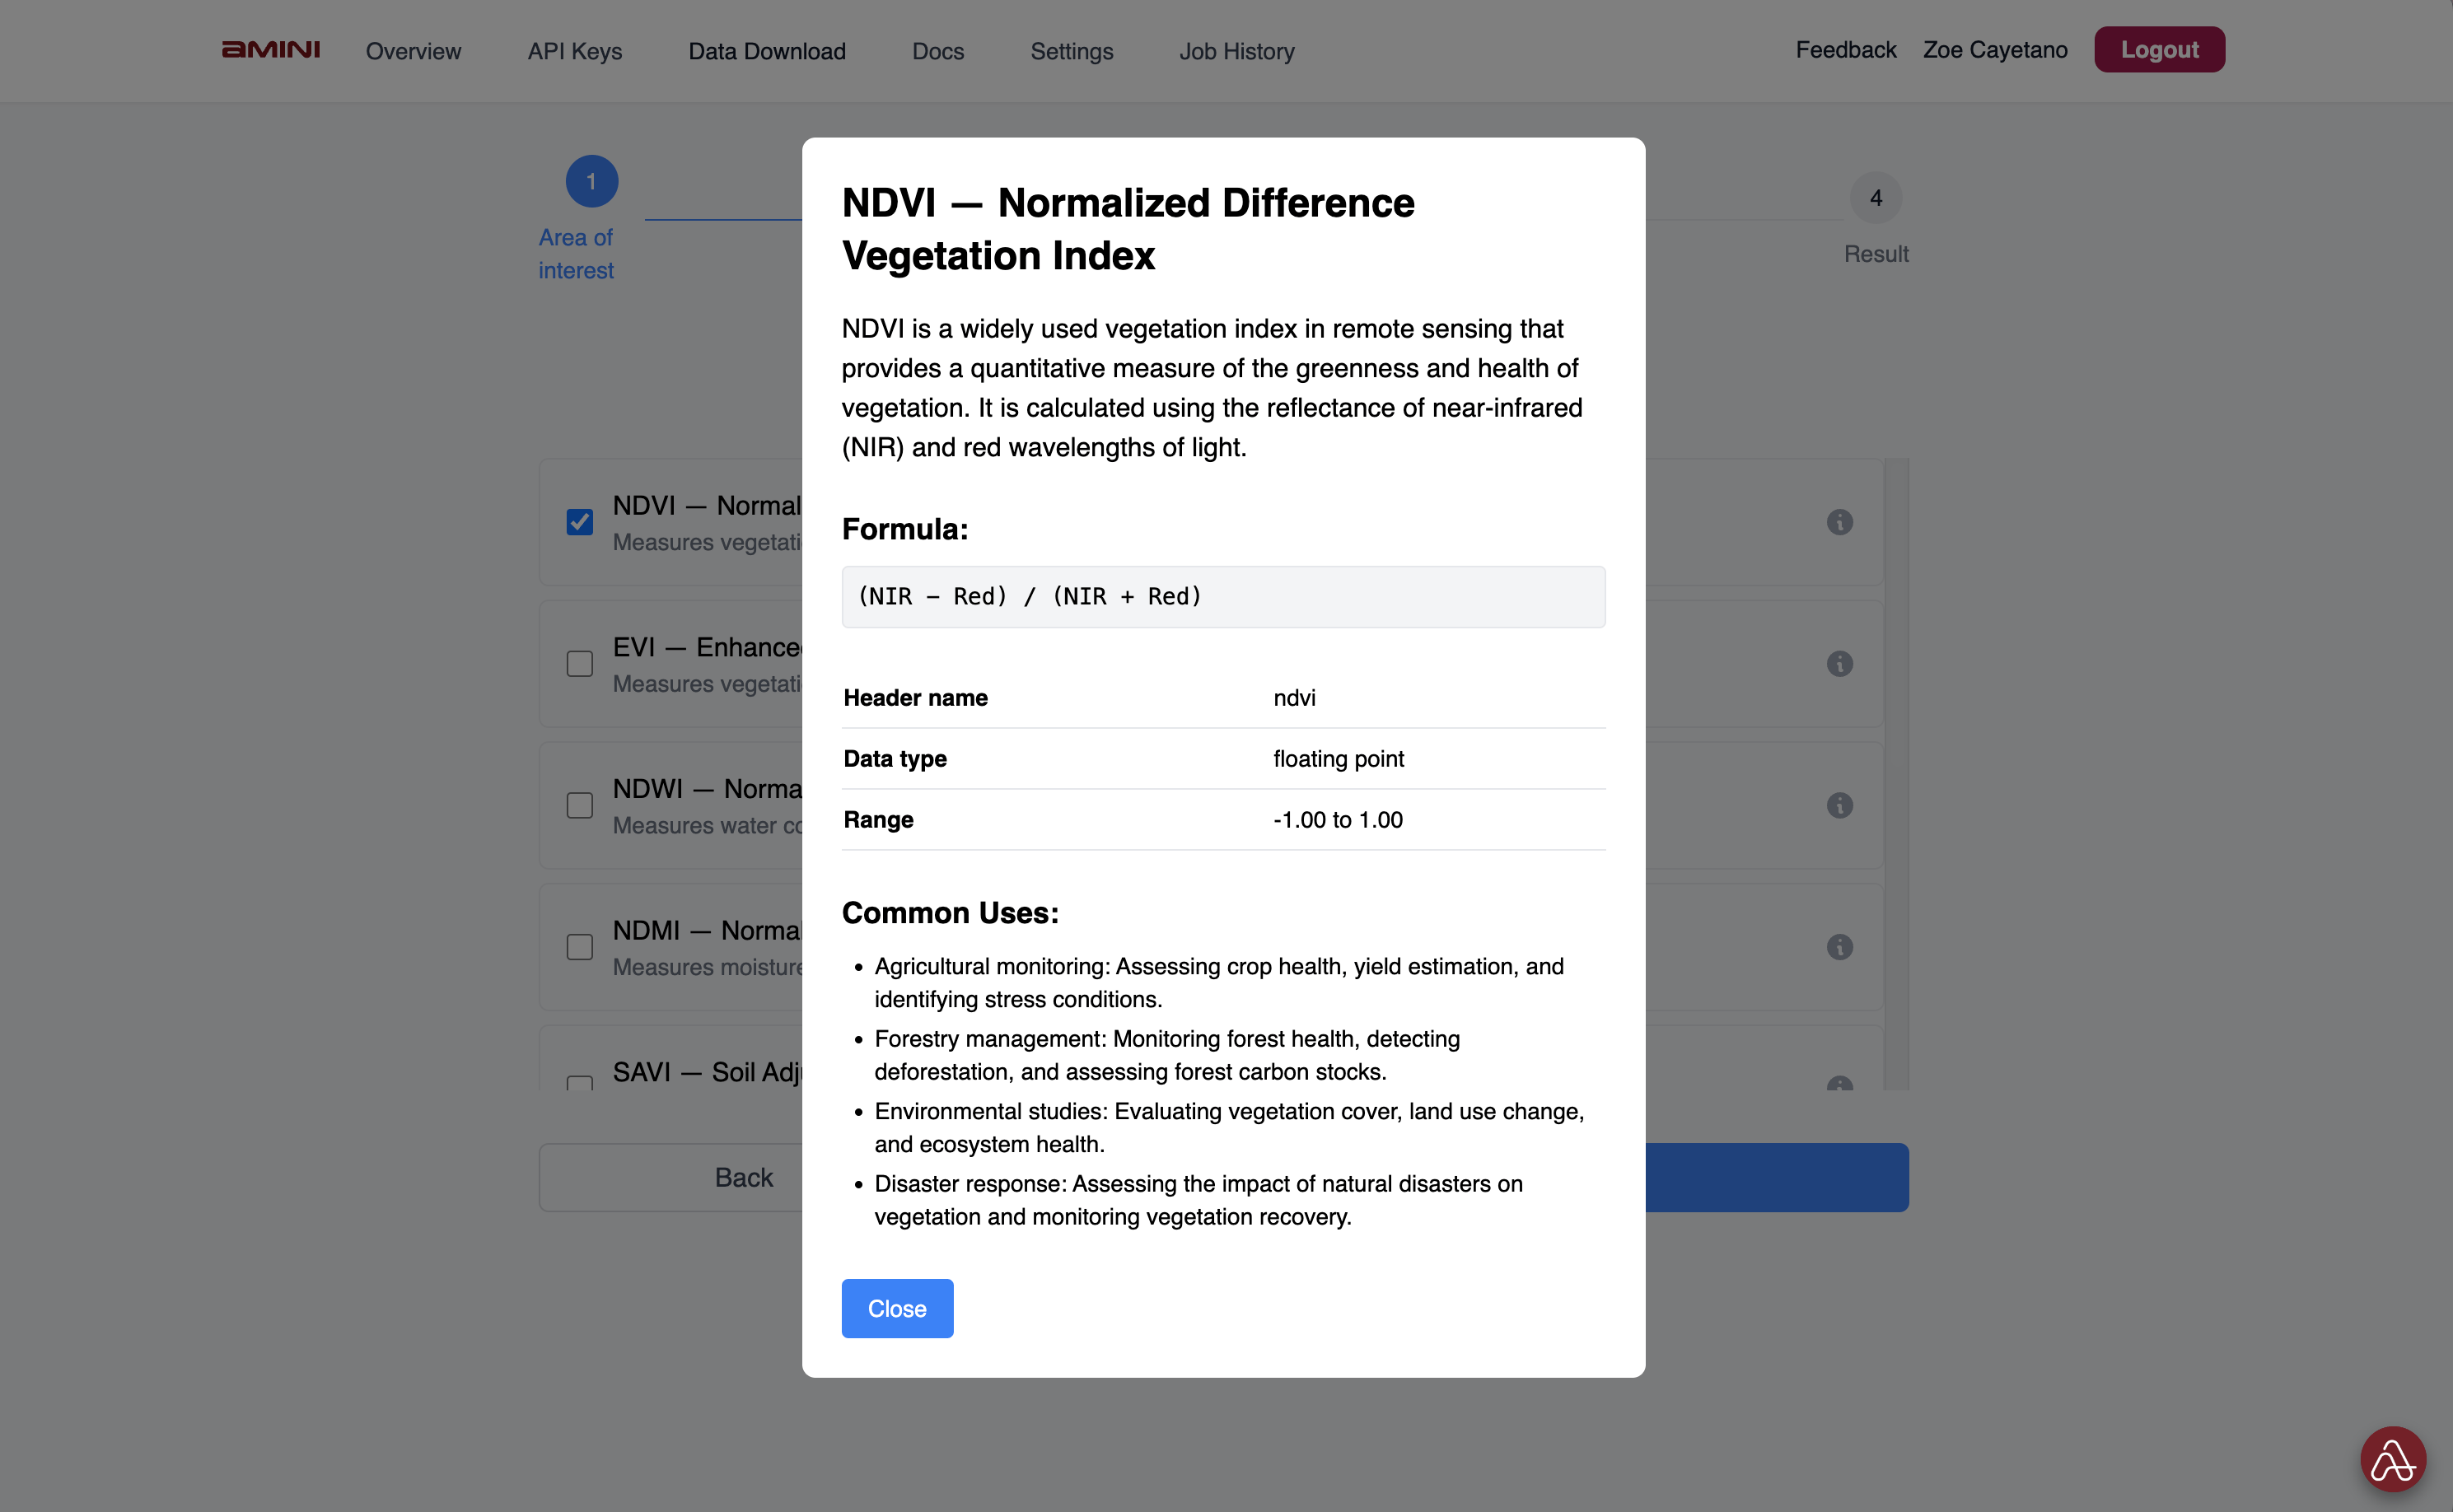Open info icon for NDWI row

click(1839, 805)
